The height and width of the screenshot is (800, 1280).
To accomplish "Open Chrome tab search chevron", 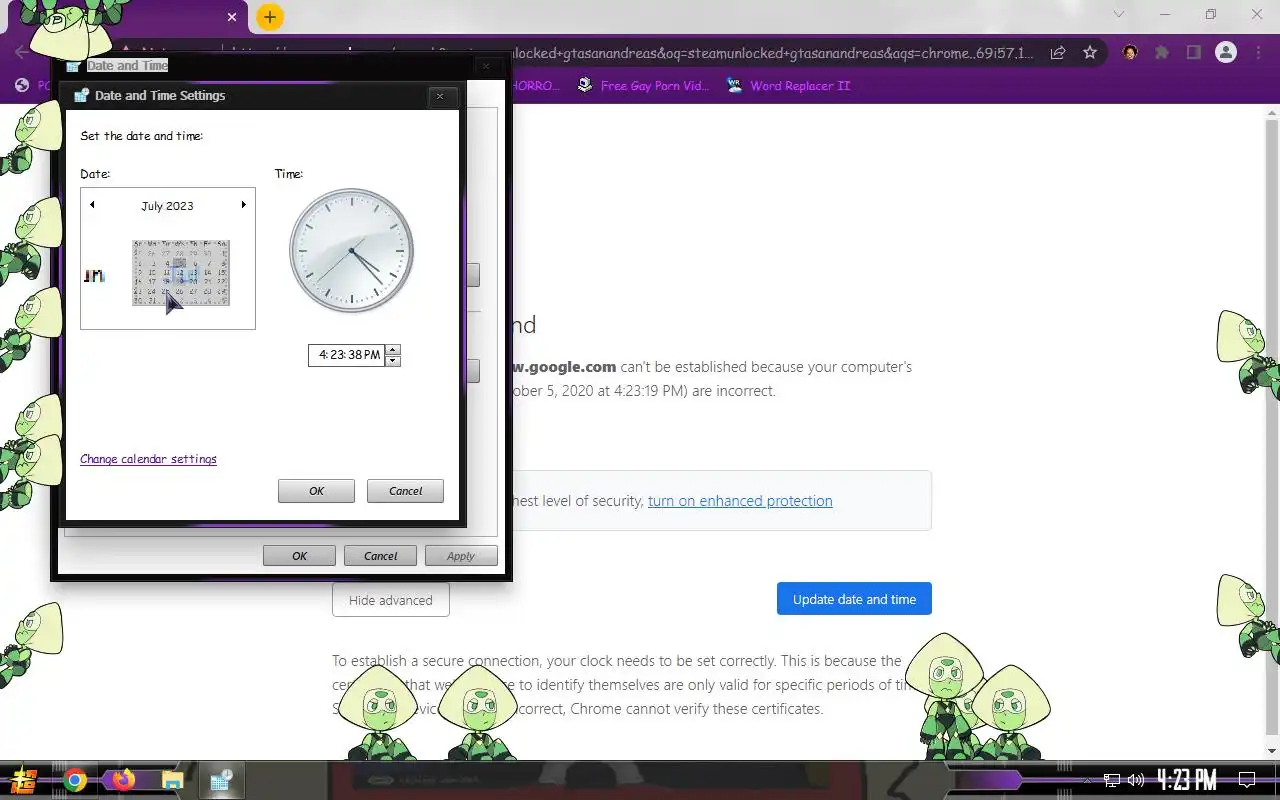I will [1118, 14].
